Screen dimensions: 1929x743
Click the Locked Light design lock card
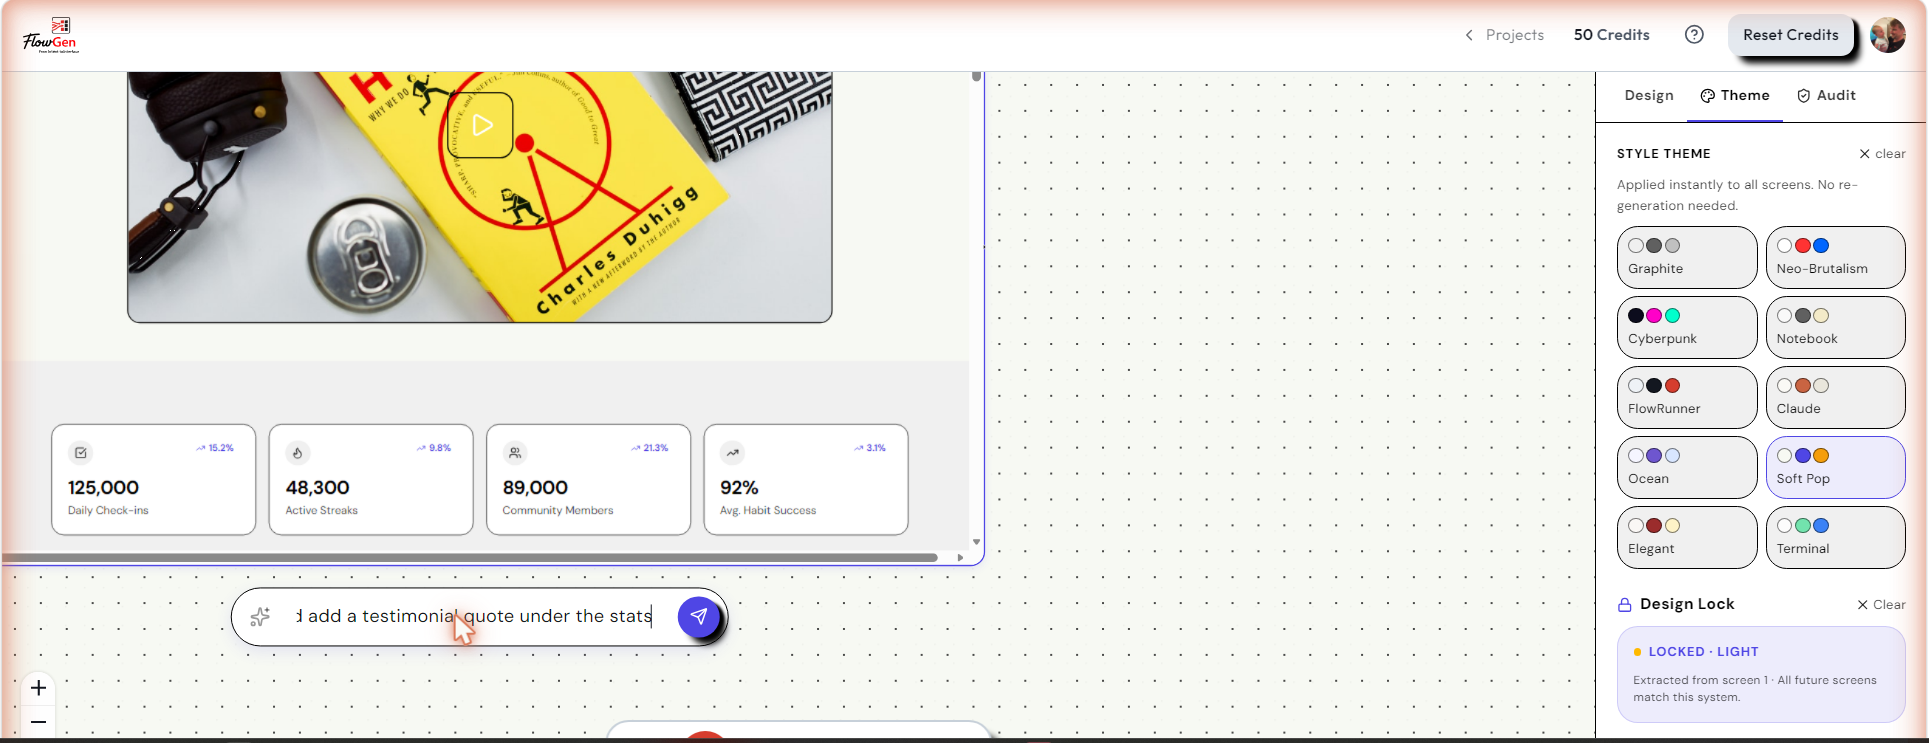pyautogui.click(x=1761, y=674)
